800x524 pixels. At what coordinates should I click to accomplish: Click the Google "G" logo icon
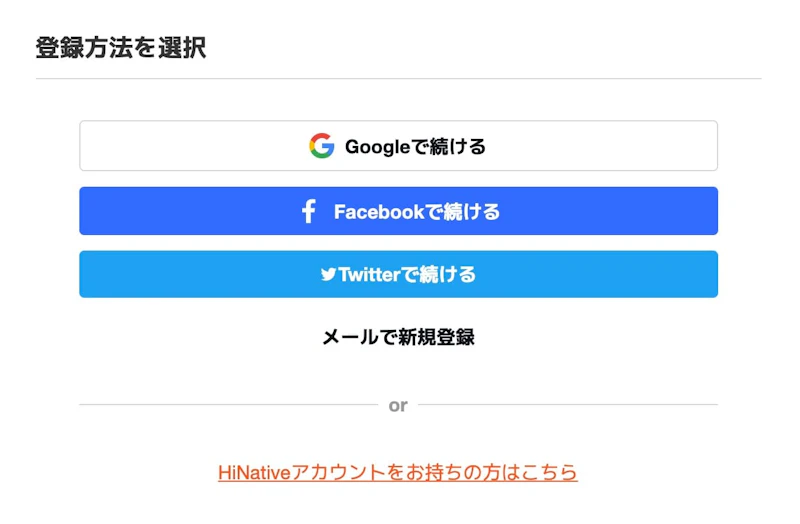[x=321, y=146]
